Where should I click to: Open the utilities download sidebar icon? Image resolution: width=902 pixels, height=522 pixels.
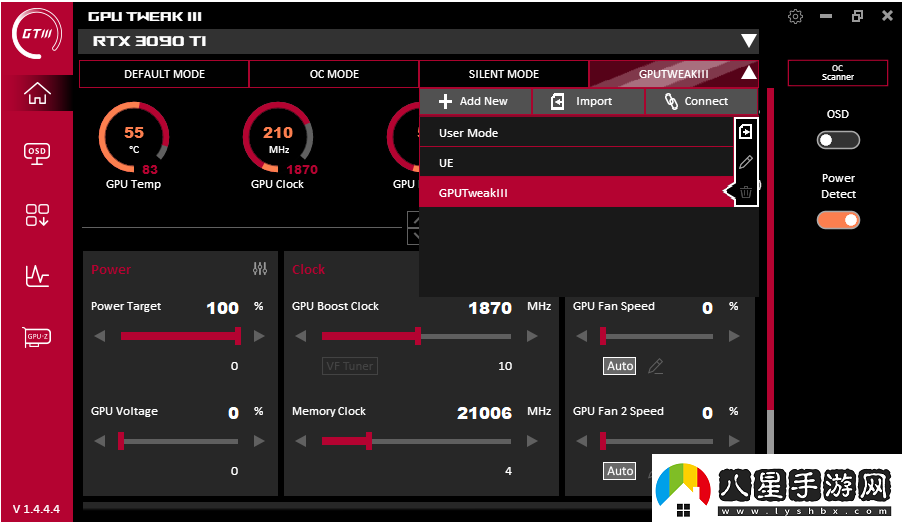(x=37, y=214)
